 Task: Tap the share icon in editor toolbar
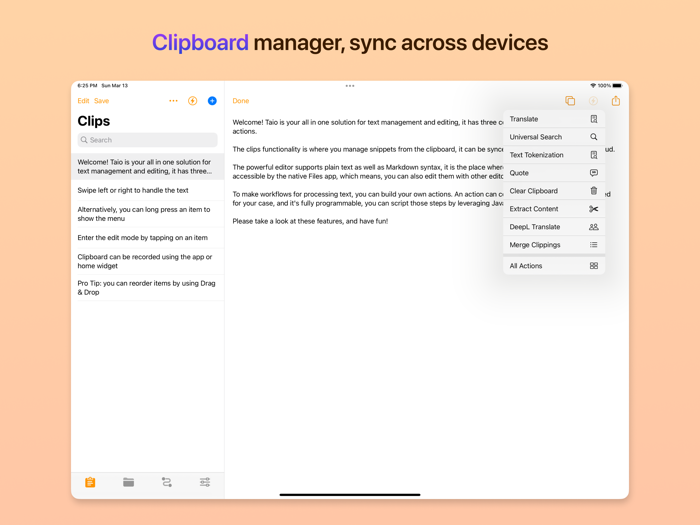click(x=616, y=101)
